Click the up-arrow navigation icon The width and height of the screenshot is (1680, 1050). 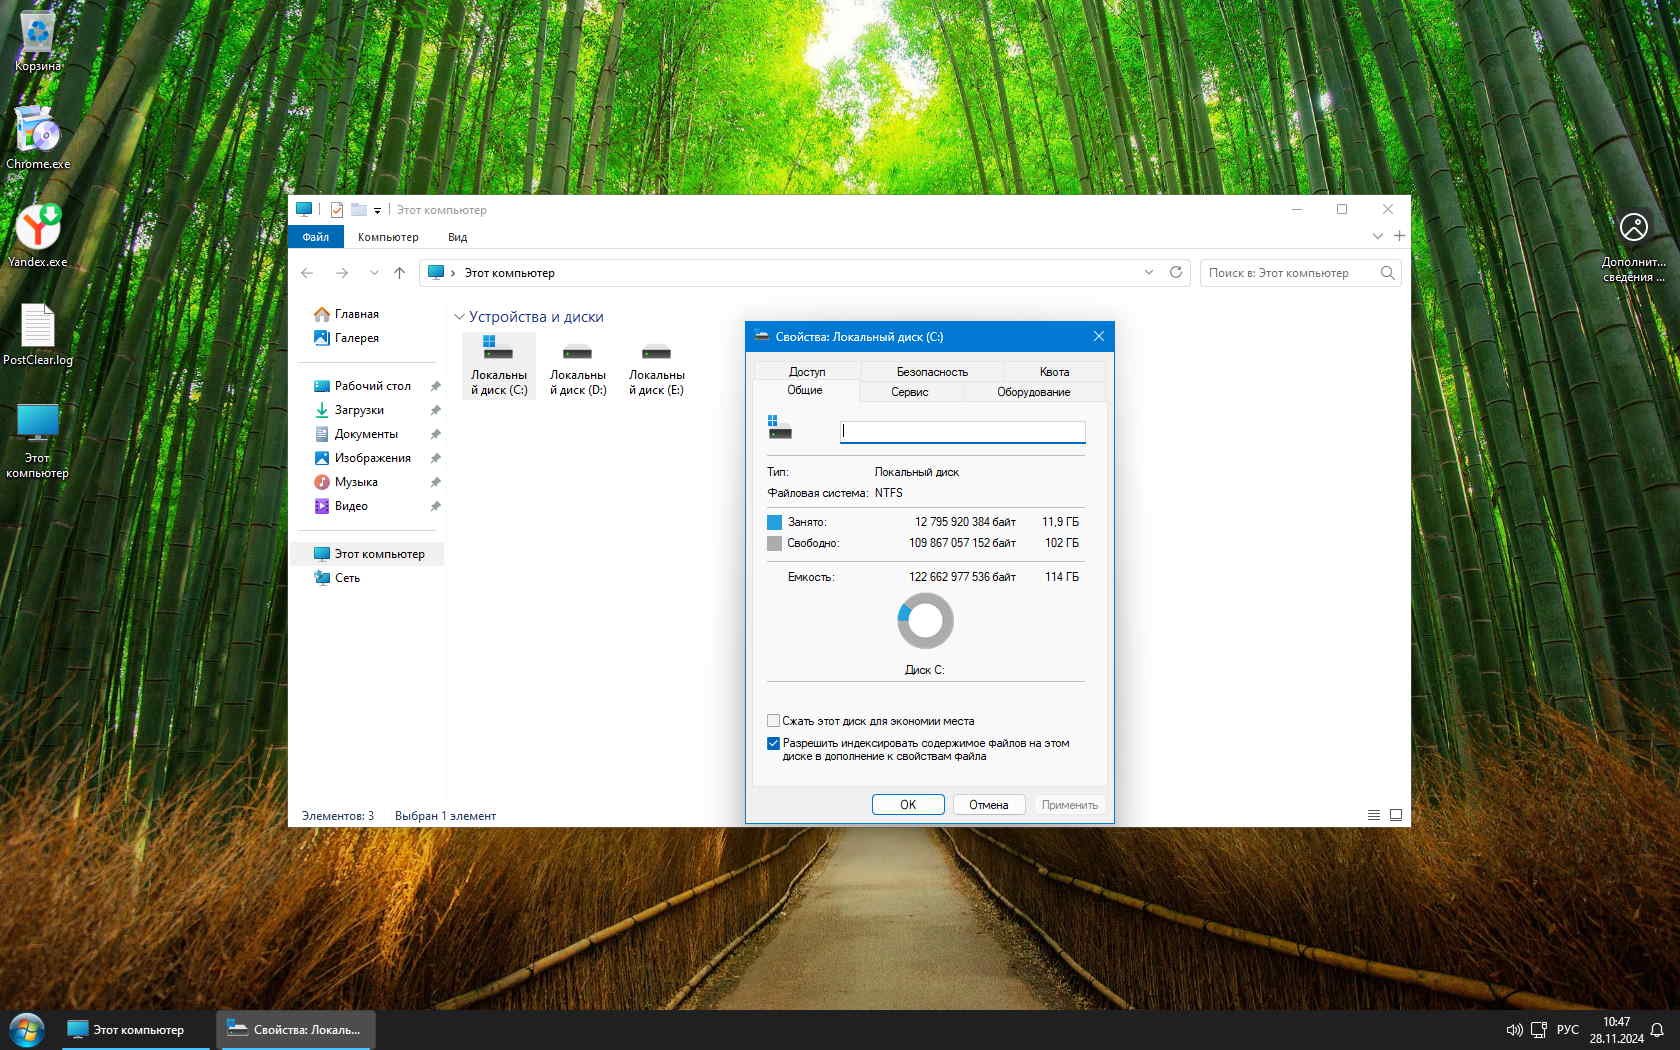400,272
